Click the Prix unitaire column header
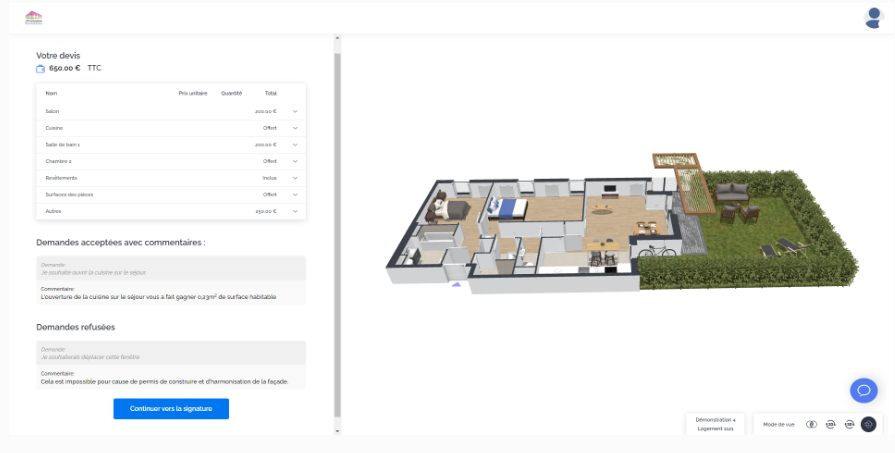 pos(193,94)
